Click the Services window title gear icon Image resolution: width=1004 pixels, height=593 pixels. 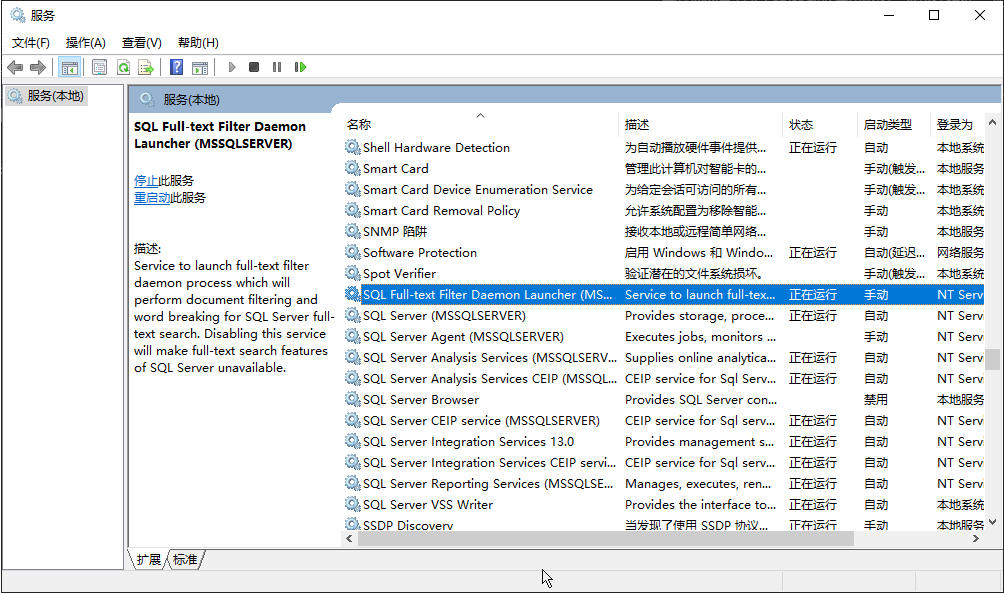click(x=18, y=15)
